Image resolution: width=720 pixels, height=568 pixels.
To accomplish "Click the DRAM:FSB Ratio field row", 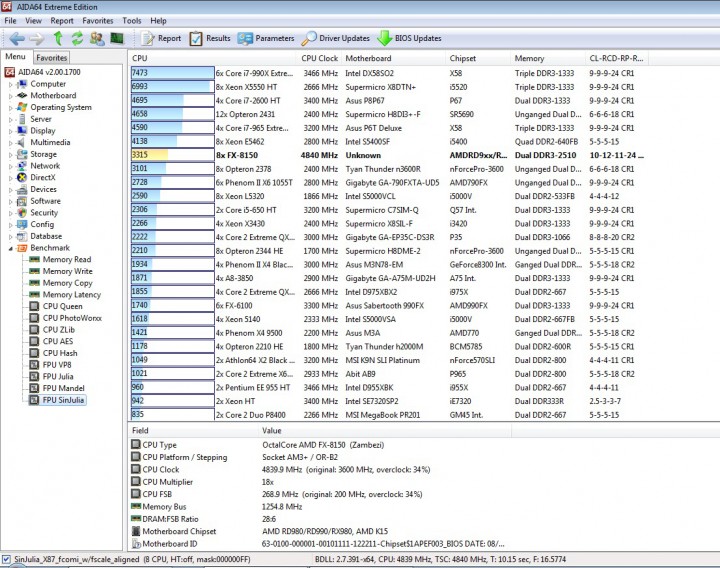I will 321,519.
